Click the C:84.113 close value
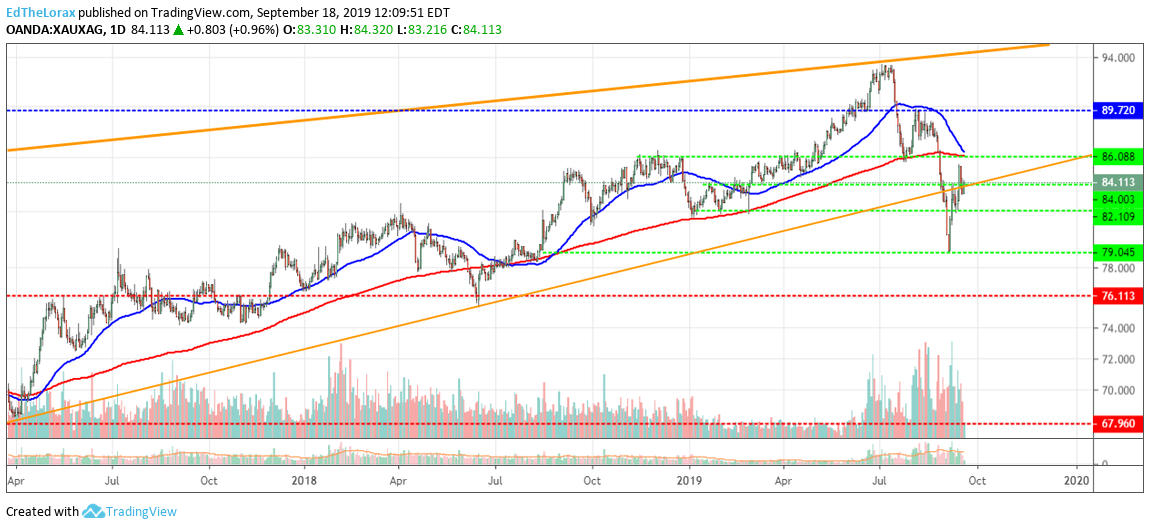1150x529 pixels. [x=475, y=30]
